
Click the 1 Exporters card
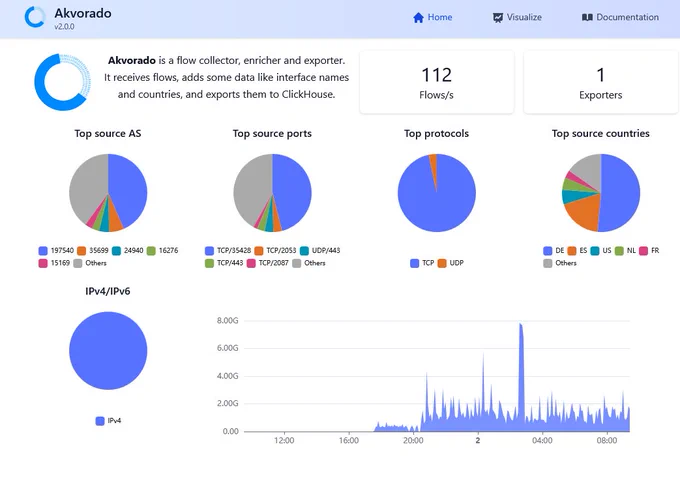click(x=601, y=82)
